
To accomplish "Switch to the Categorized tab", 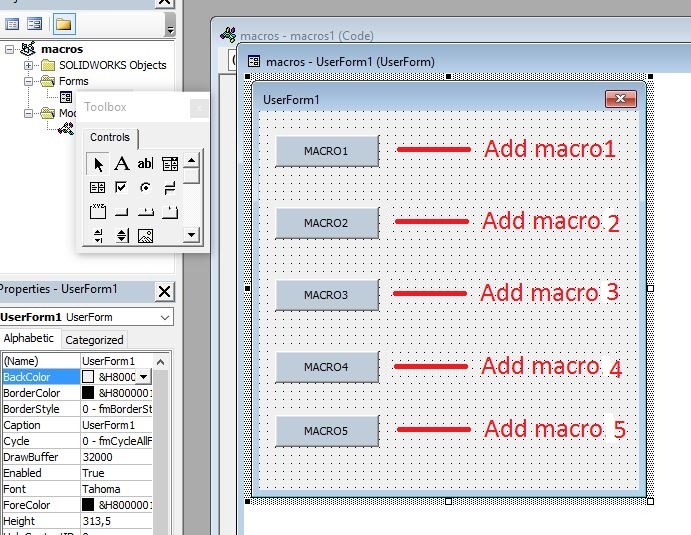I will pos(94,340).
